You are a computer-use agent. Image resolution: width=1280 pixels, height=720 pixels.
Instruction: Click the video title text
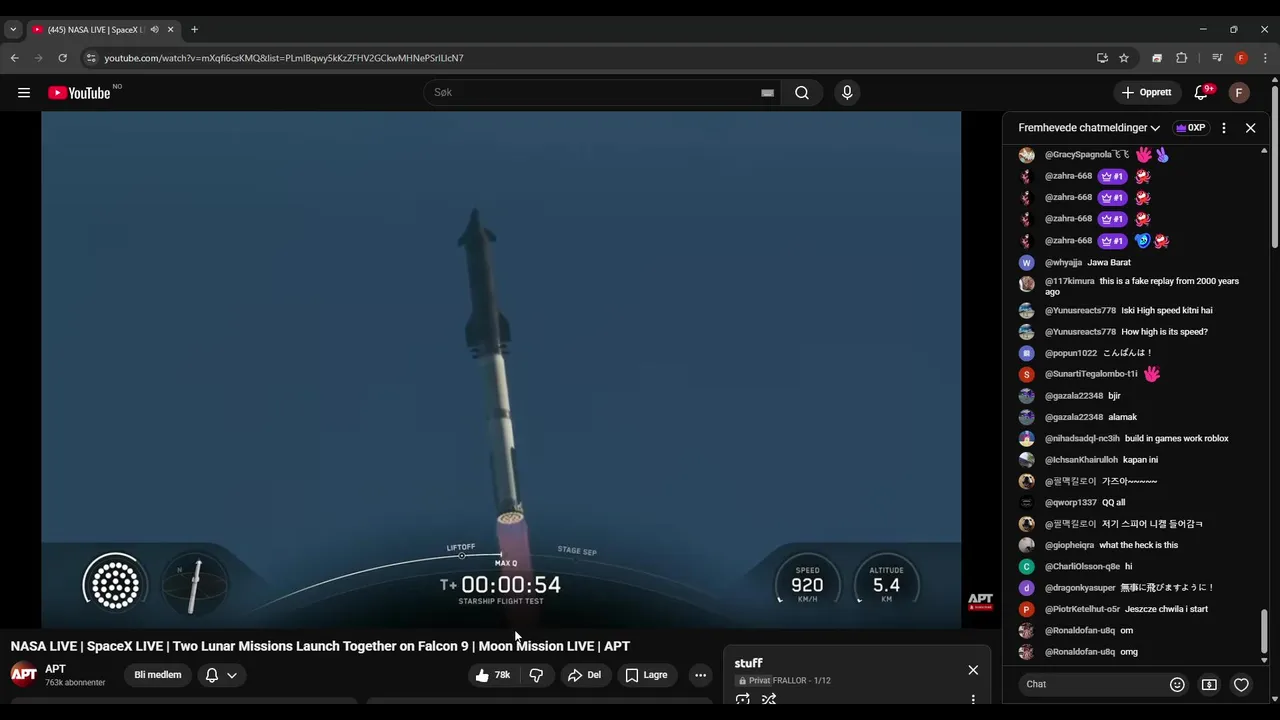click(320, 646)
